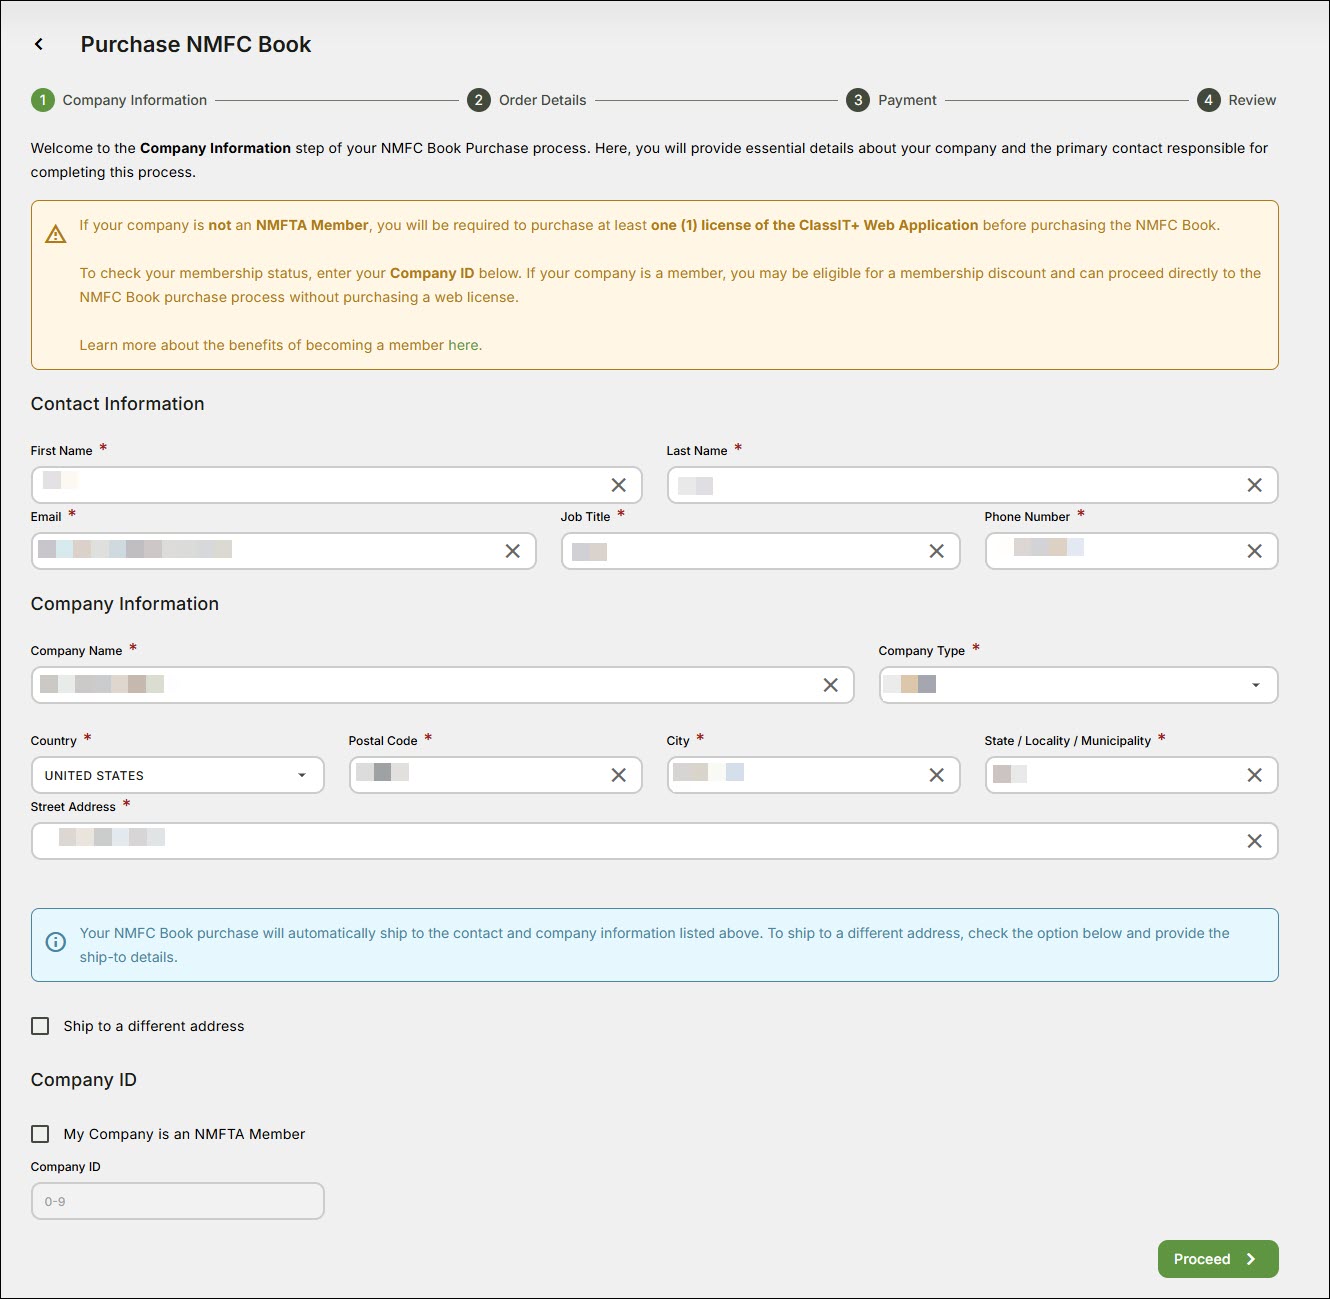
Task: Clear the Job Title field
Action: click(x=936, y=551)
